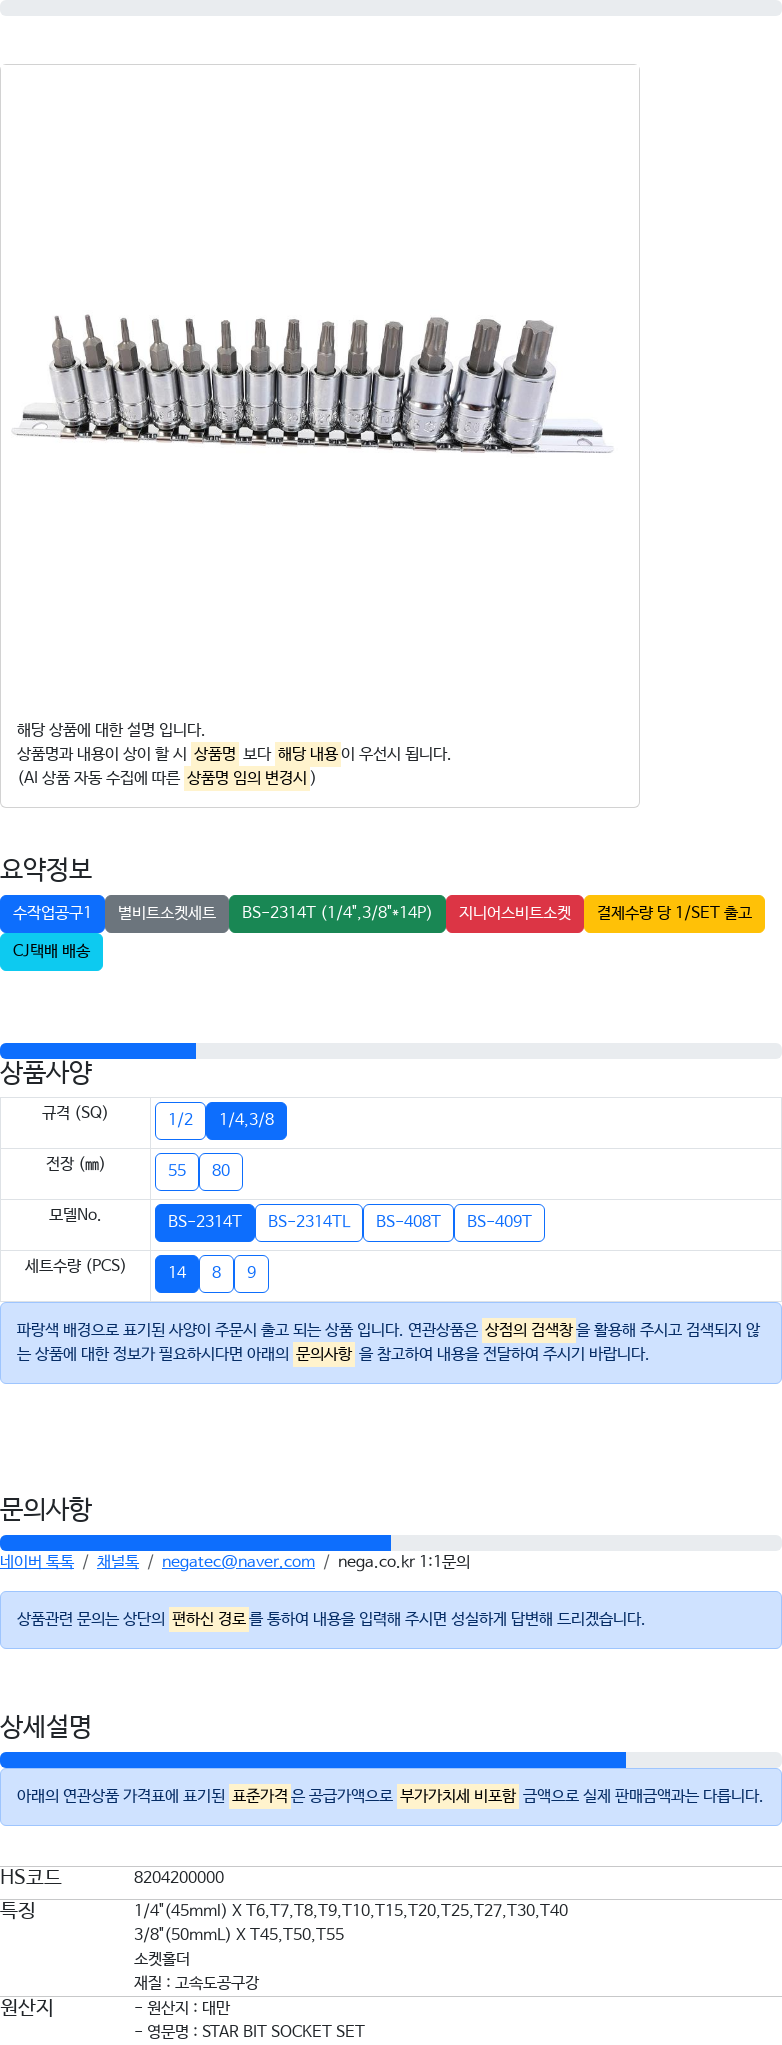Select model BS-409T
The height and width of the screenshot is (2045, 782).
tap(499, 1222)
